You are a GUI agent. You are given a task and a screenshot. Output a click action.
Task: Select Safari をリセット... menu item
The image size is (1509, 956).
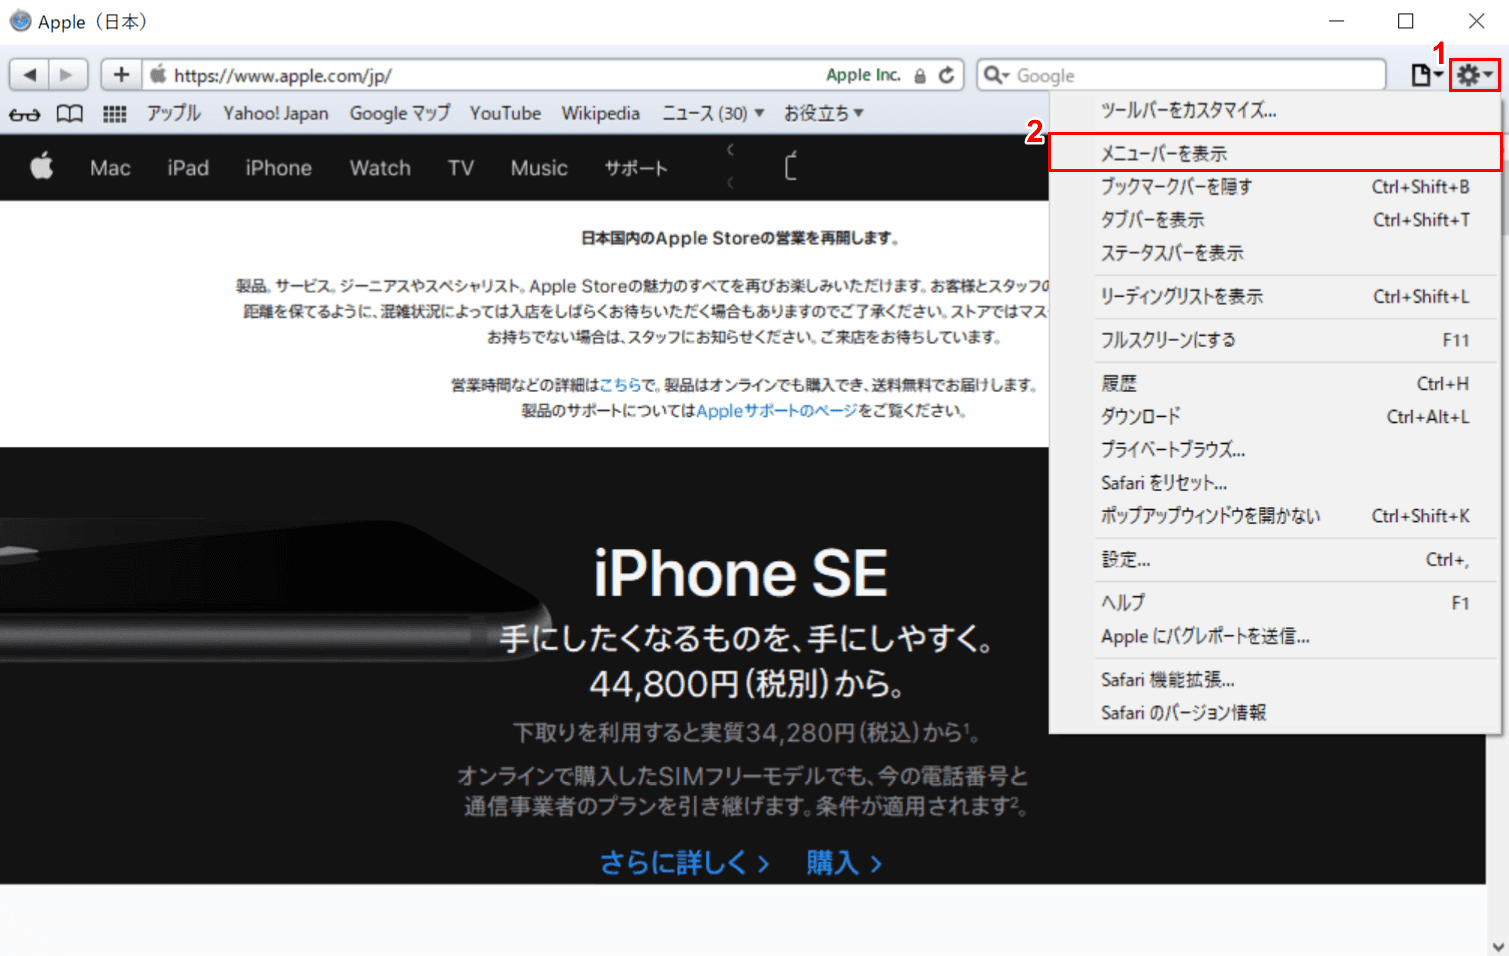tap(1275, 482)
